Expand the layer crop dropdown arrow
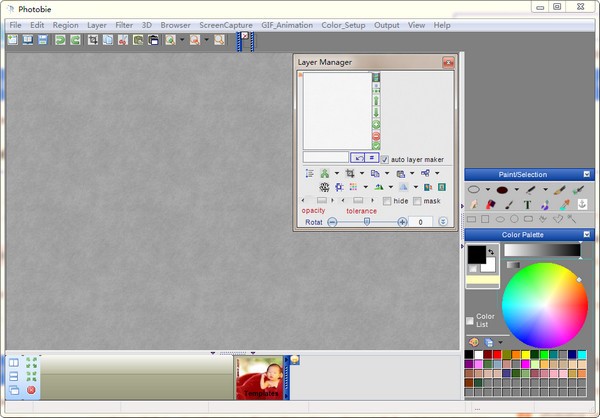 (x=362, y=173)
